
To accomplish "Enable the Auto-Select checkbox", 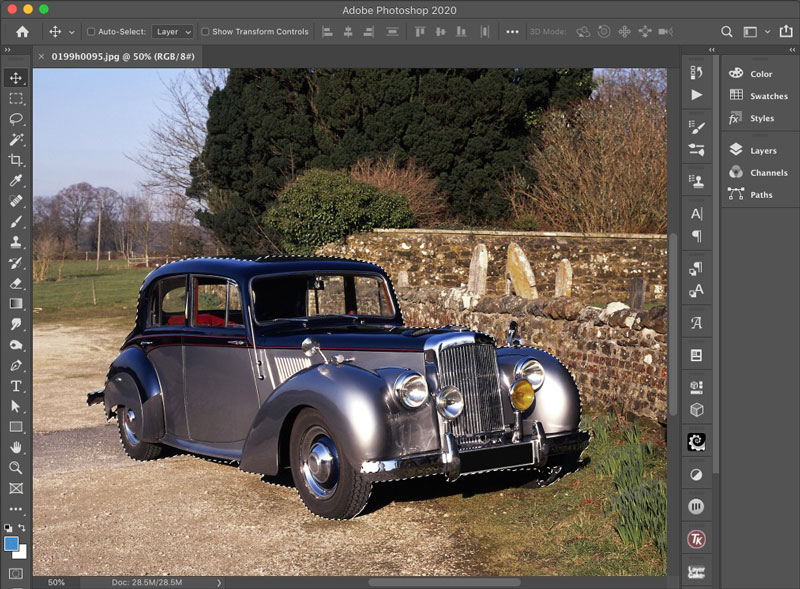I will [92, 32].
